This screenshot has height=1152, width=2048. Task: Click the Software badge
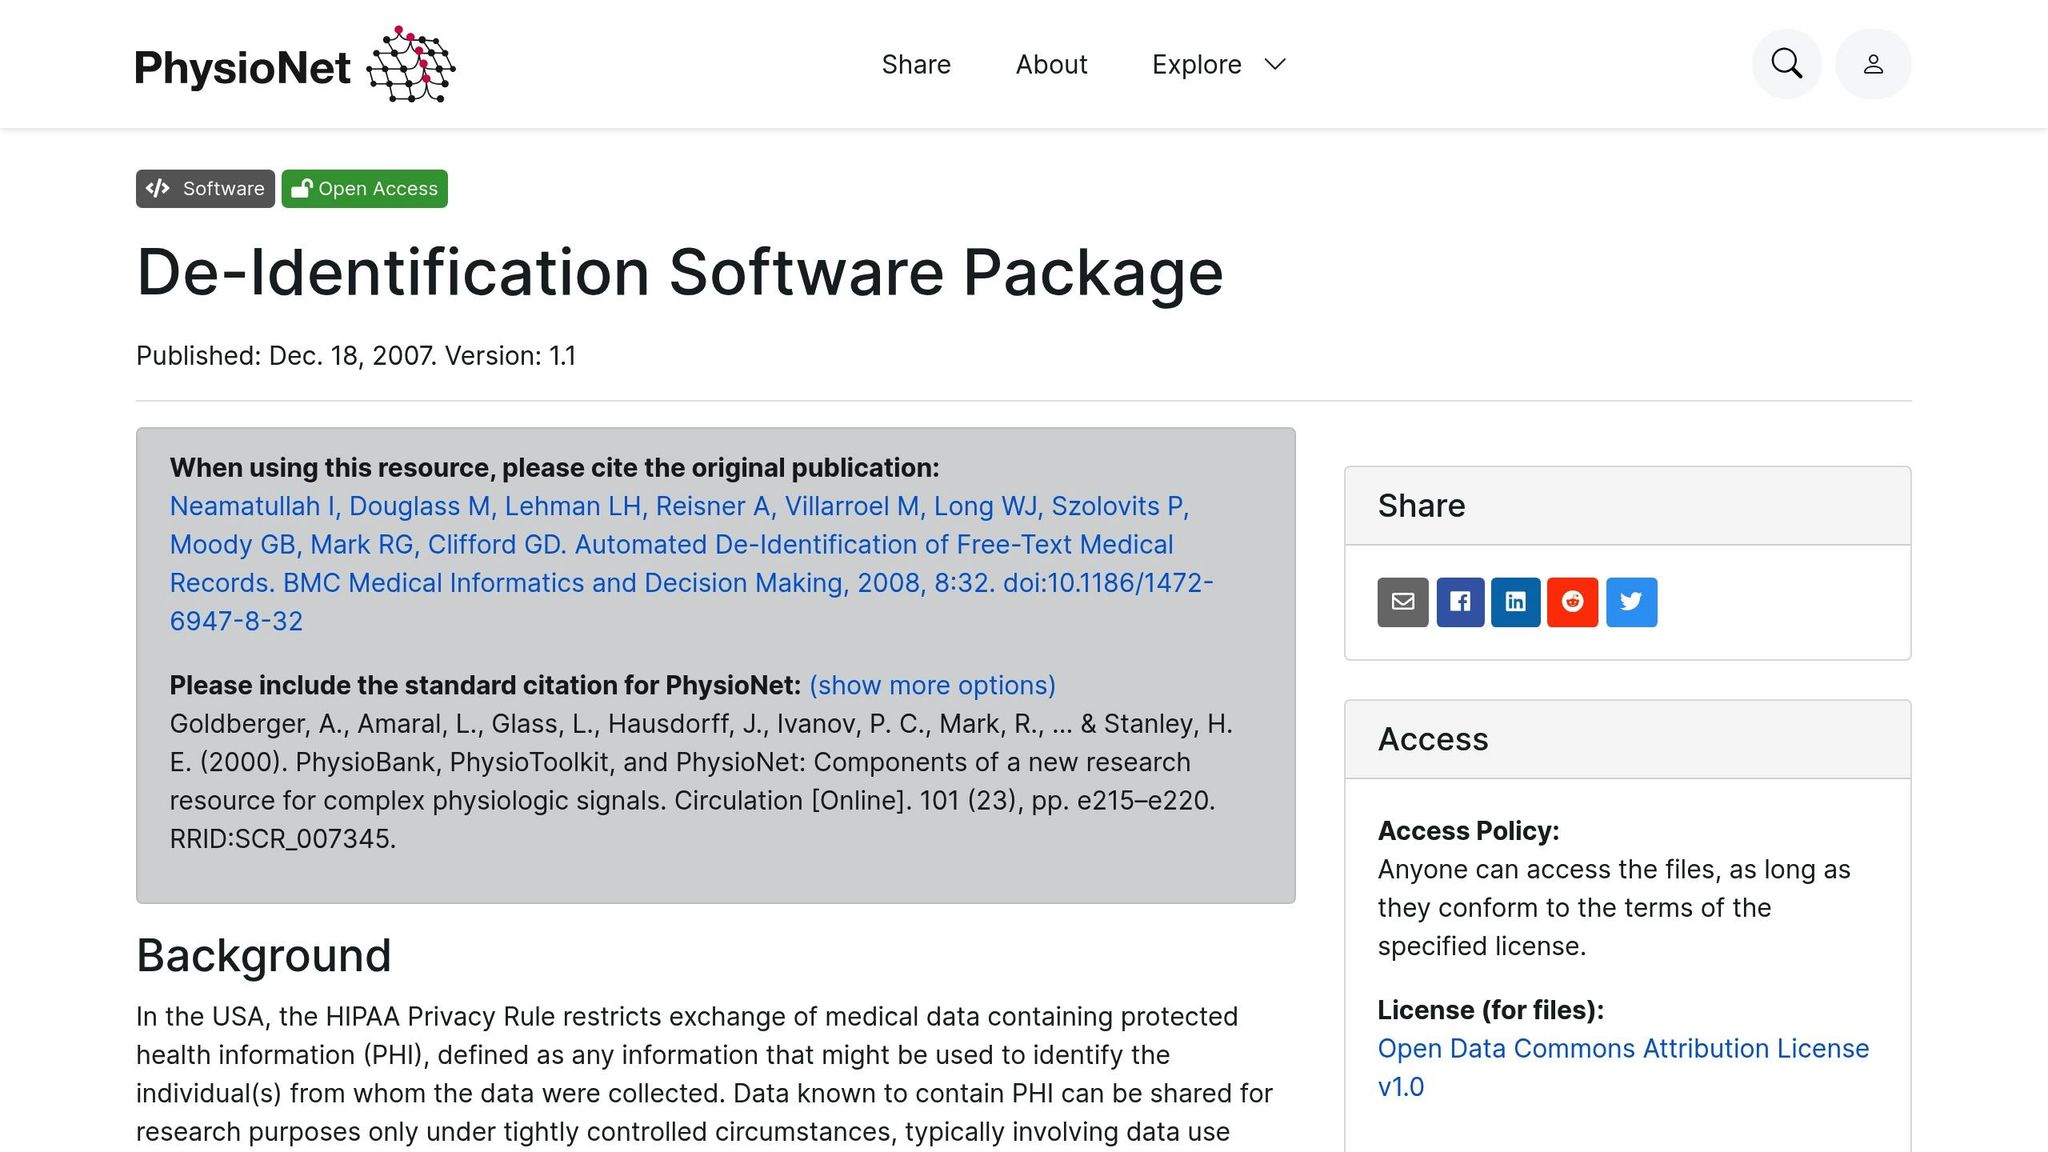[x=205, y=189]
